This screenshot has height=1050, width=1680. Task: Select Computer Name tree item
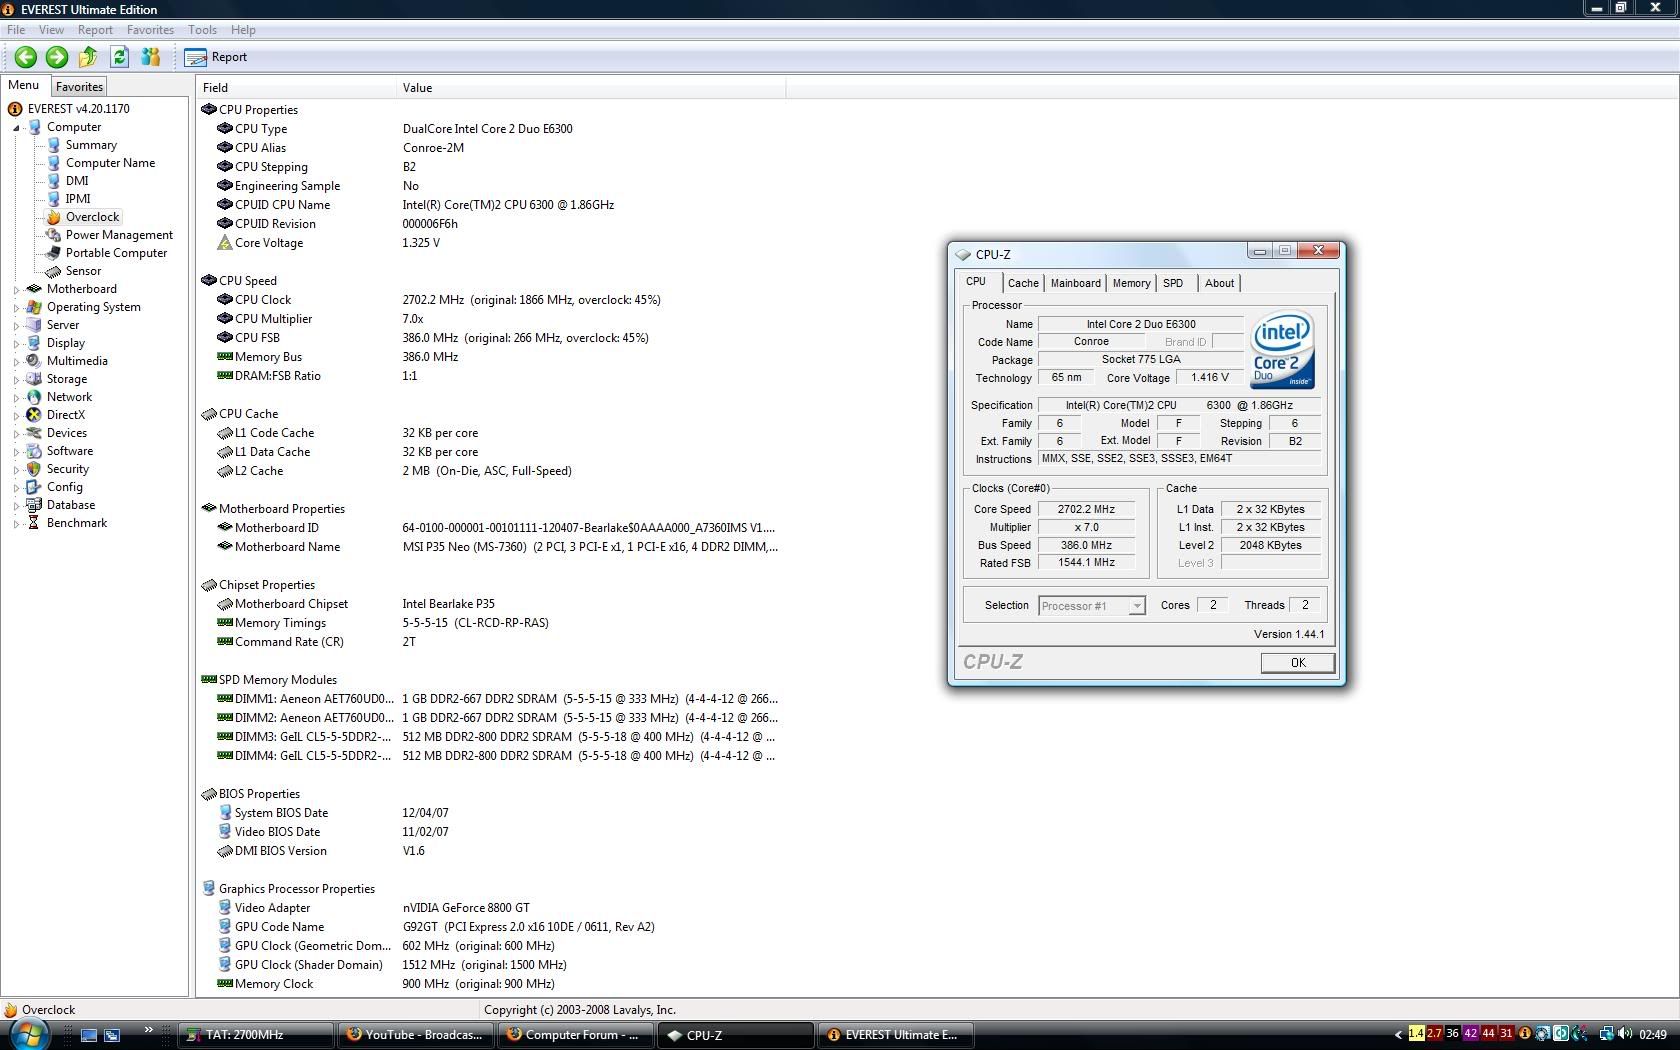pos(110,163)
